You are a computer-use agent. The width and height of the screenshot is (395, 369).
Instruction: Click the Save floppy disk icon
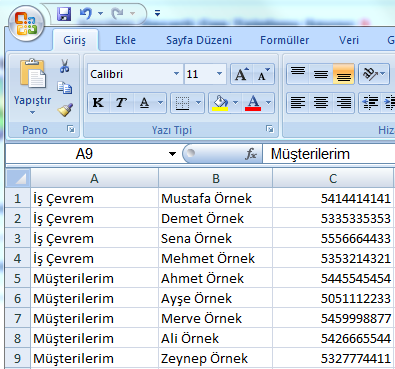pos(64,14)
